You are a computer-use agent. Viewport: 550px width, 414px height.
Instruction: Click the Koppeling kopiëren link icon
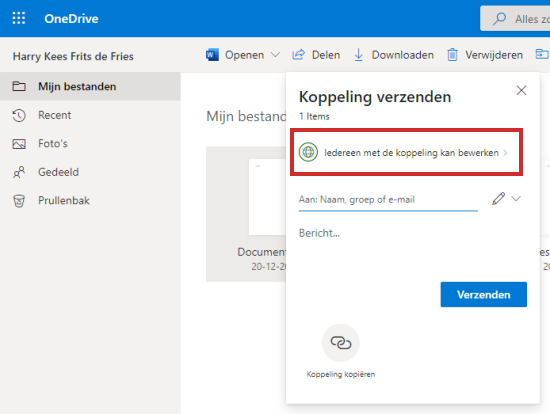pyautogui.click(x=341, y=343)
